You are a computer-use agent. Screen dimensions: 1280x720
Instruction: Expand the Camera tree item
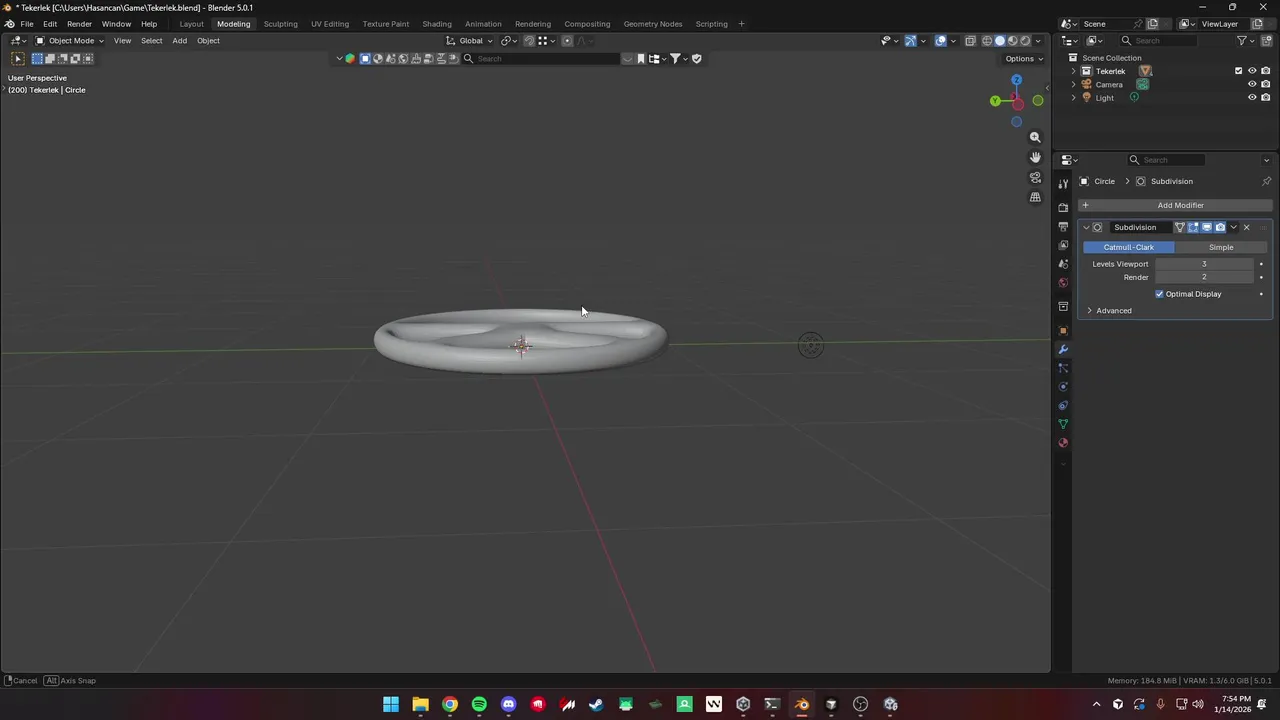(x=1074, y=84)
